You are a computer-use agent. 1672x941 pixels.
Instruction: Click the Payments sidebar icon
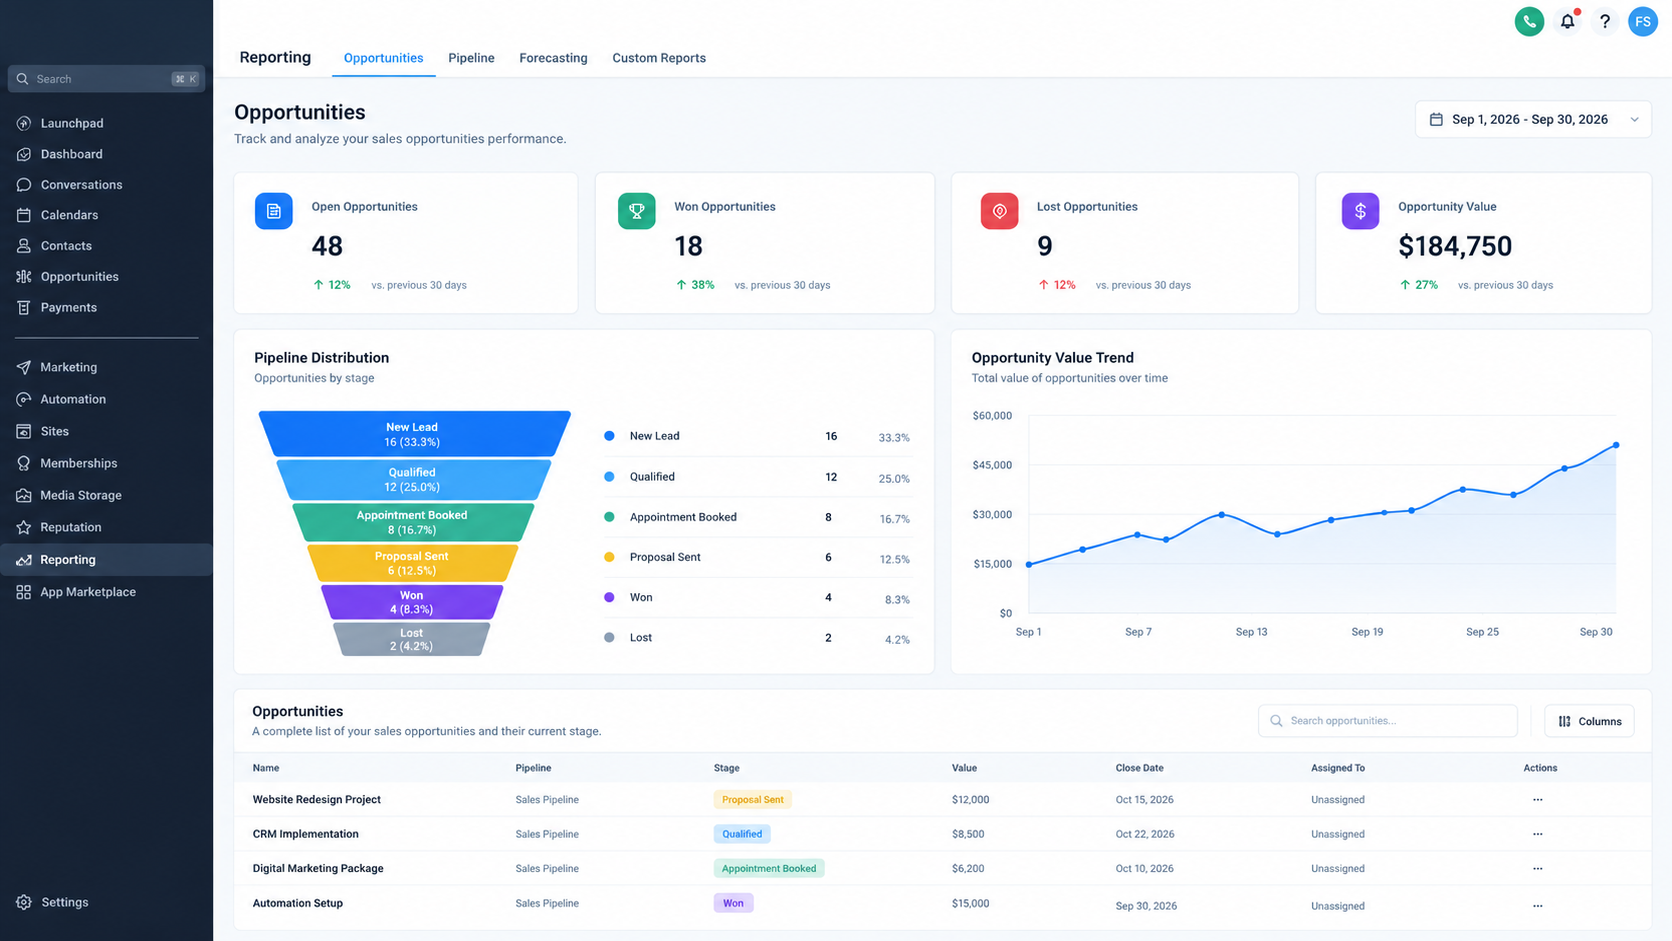click(24, 307)
